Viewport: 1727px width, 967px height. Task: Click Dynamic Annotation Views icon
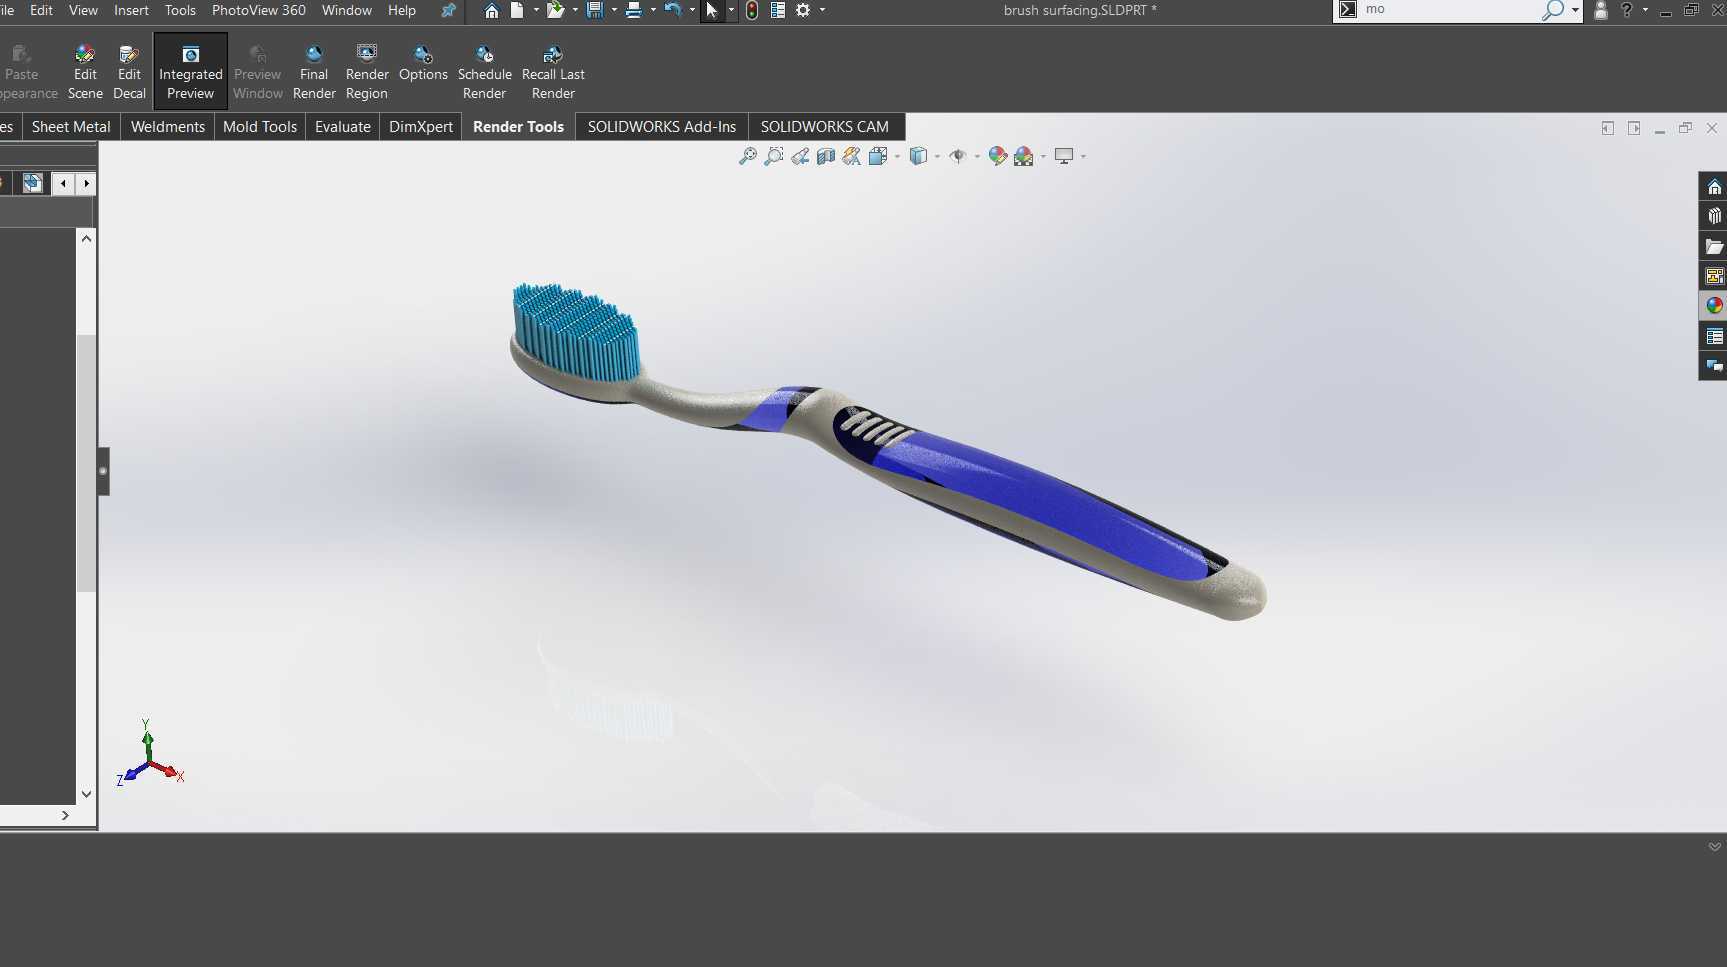tap(852, 156)
